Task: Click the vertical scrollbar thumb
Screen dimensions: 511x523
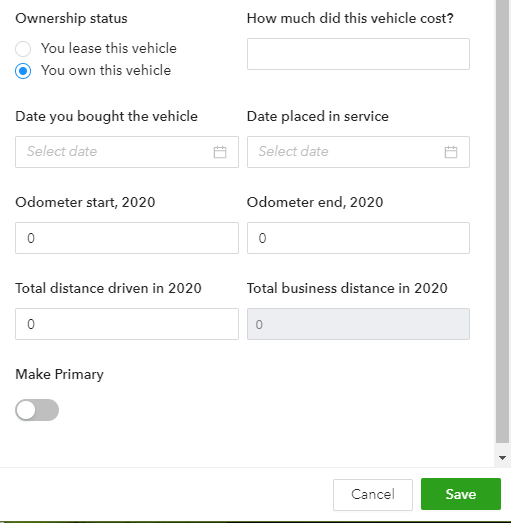Action: [502, 220]
